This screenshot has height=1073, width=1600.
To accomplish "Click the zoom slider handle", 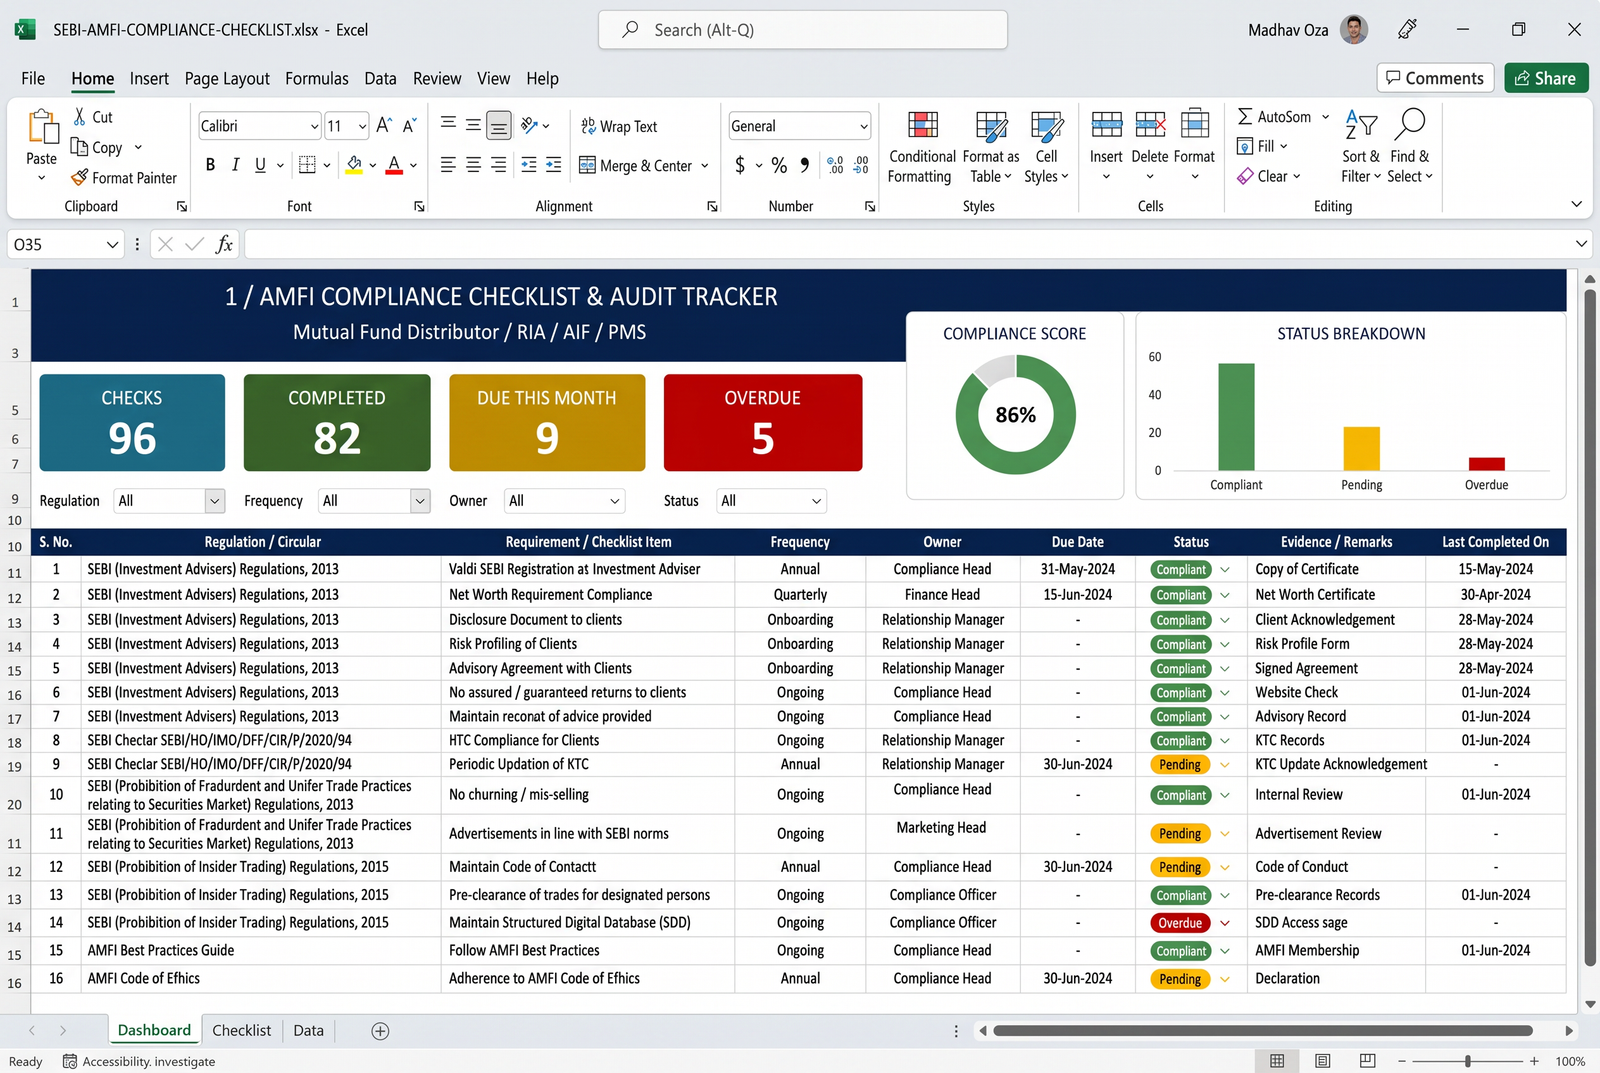I will tap(1468, 1061).
